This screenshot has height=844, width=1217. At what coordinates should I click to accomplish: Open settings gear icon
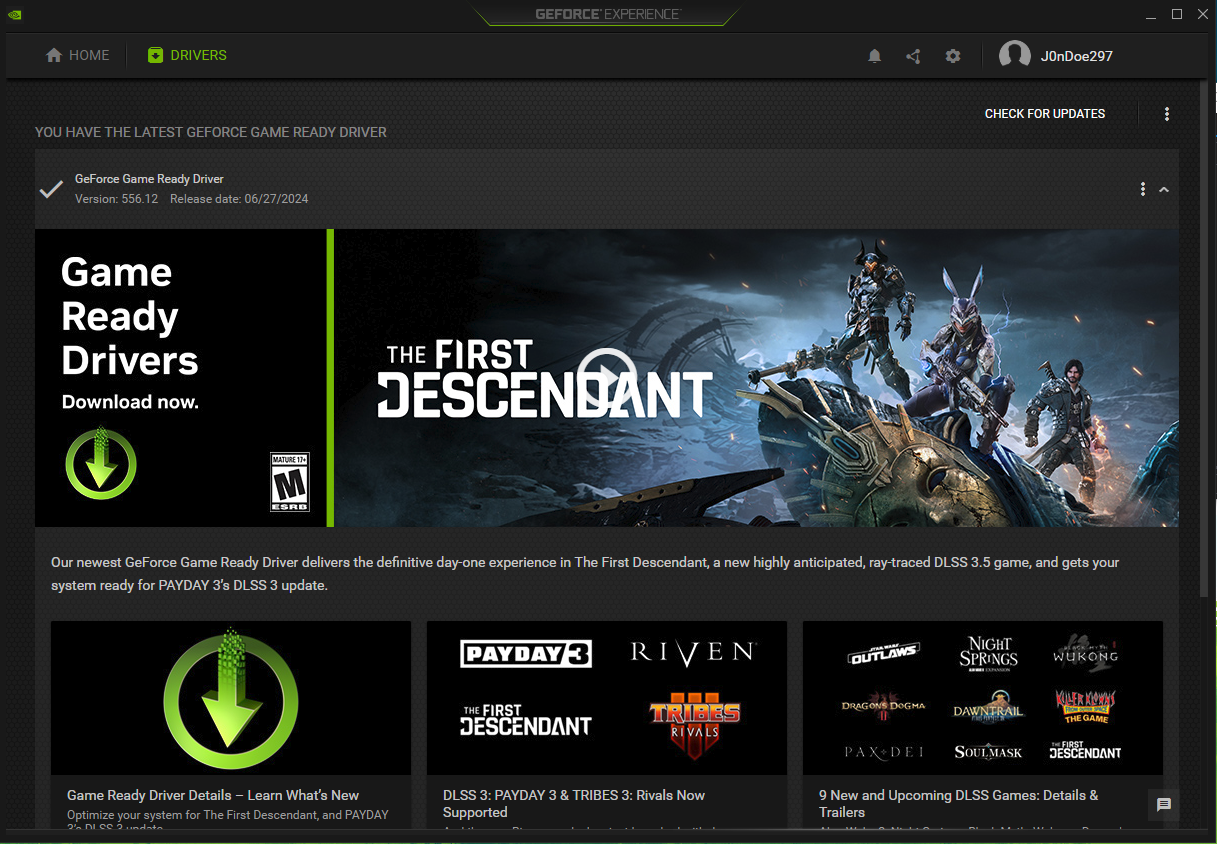click(x=953, y=56)
